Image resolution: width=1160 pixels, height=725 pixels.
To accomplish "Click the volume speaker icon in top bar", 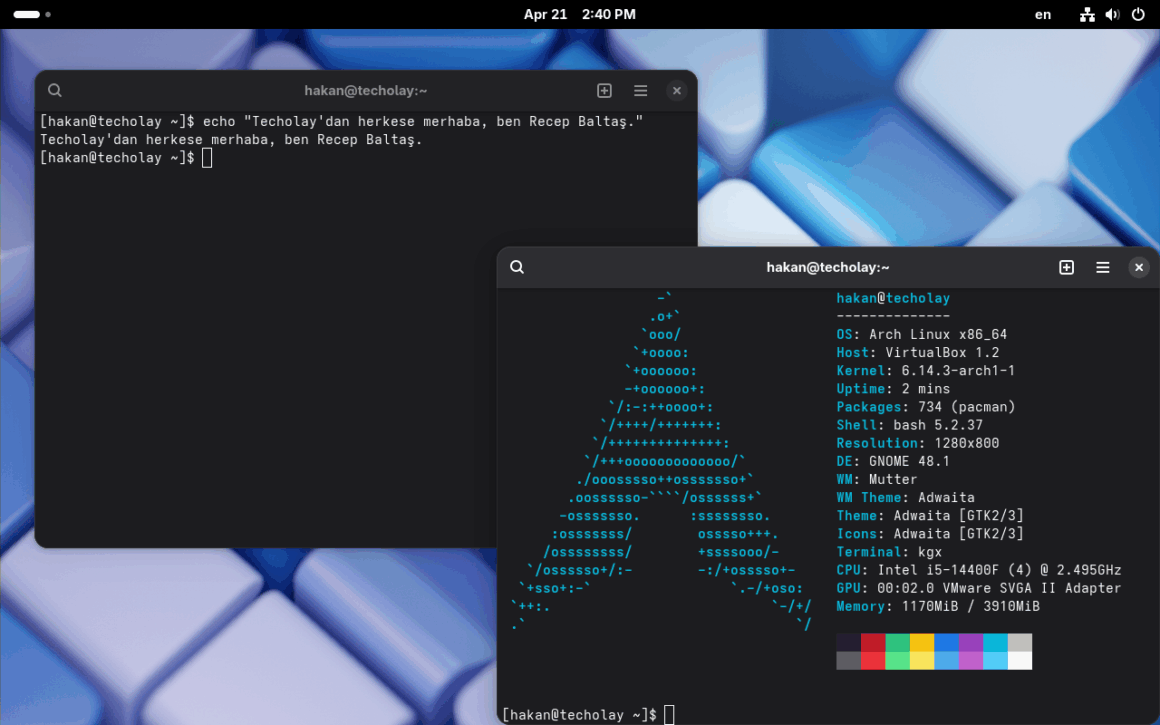I will point(1112,14).
